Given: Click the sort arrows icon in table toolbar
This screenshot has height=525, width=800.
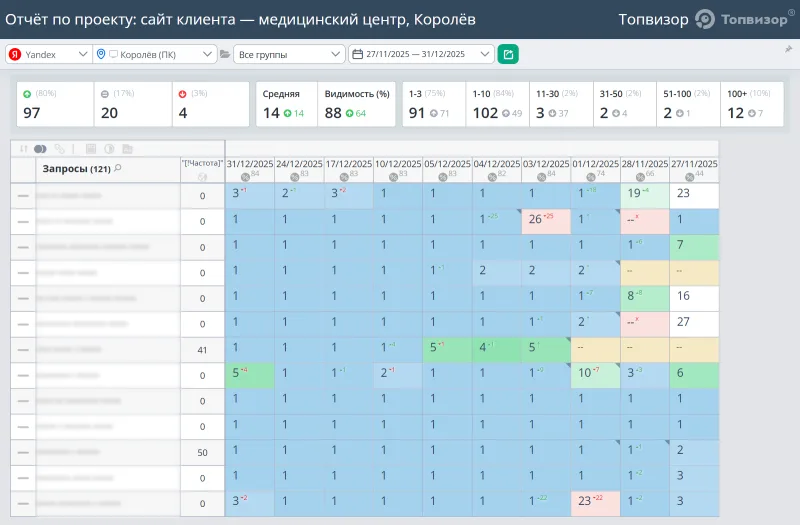Looking at the screenshot, I should coord(23,149).
